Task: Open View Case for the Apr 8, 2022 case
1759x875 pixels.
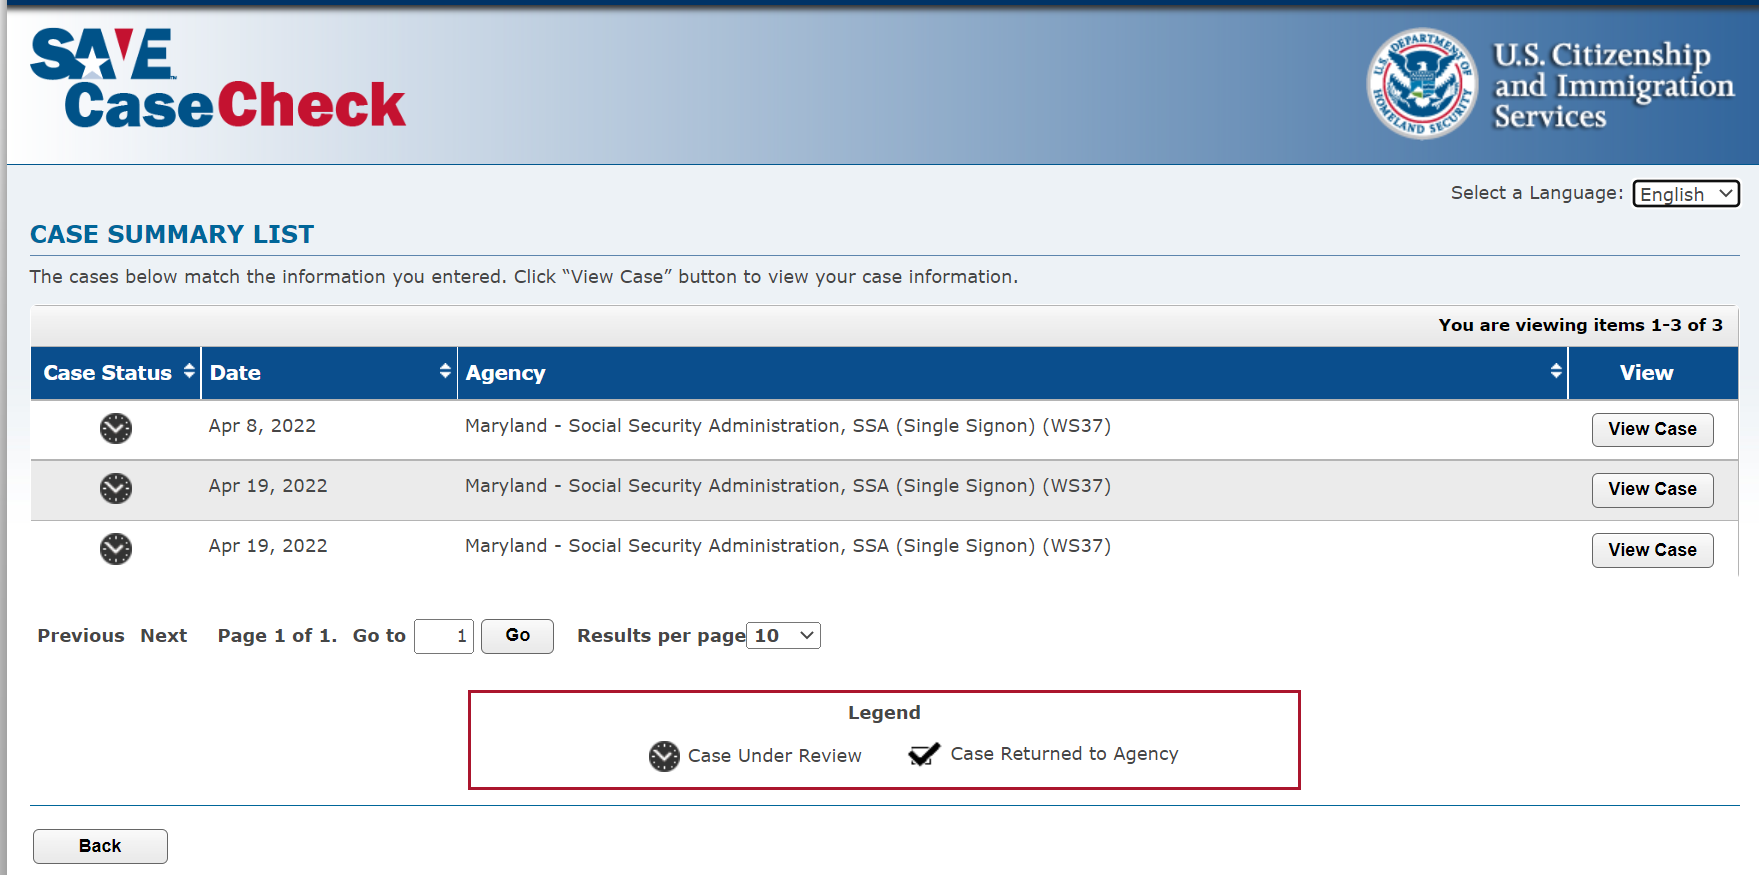Action: pyautogui.click(x=1652, y=429)
